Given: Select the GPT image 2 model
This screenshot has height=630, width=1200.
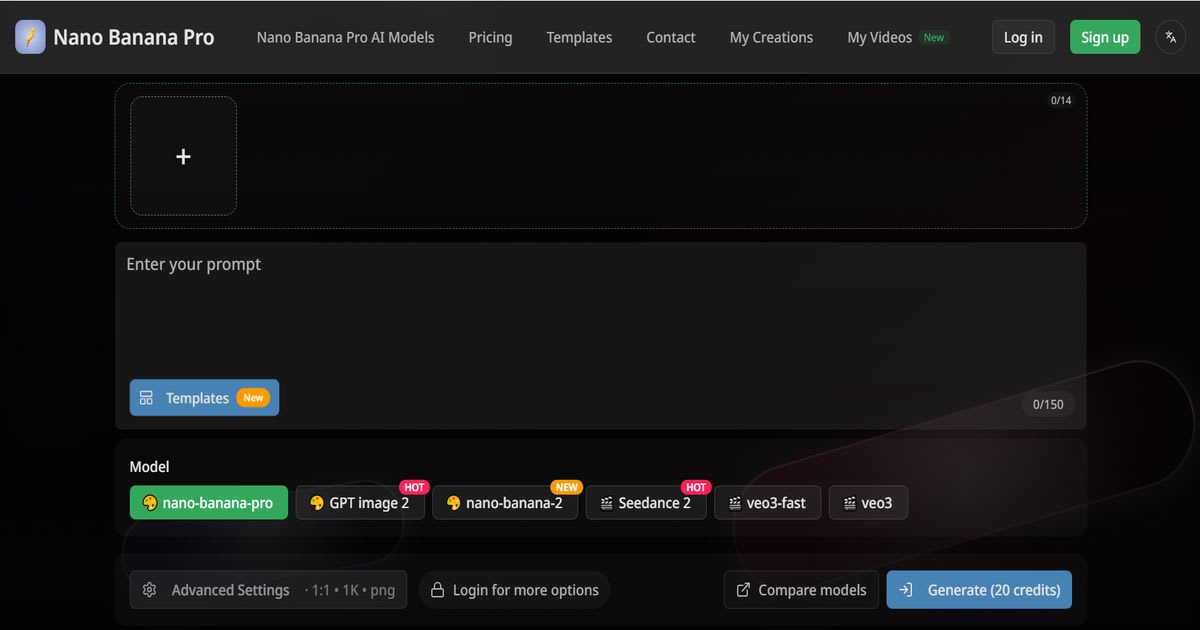Looking at the screenshot, I should pyautogui.click(x=360, y=503).
